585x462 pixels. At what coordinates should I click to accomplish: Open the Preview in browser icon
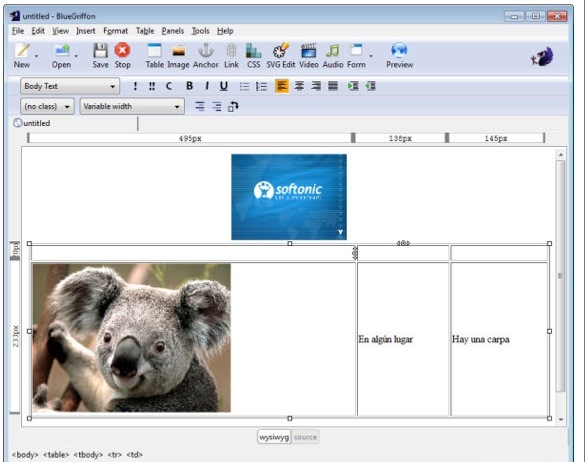pyautogui.click(x=399, y=56)
